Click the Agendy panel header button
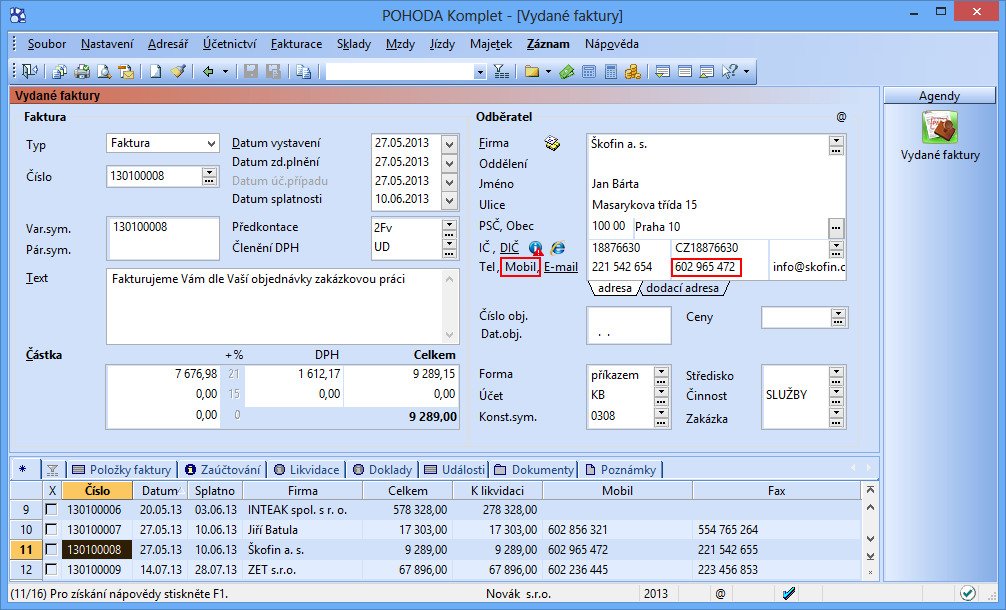1006x610 pixels. [x=939, y=96]
